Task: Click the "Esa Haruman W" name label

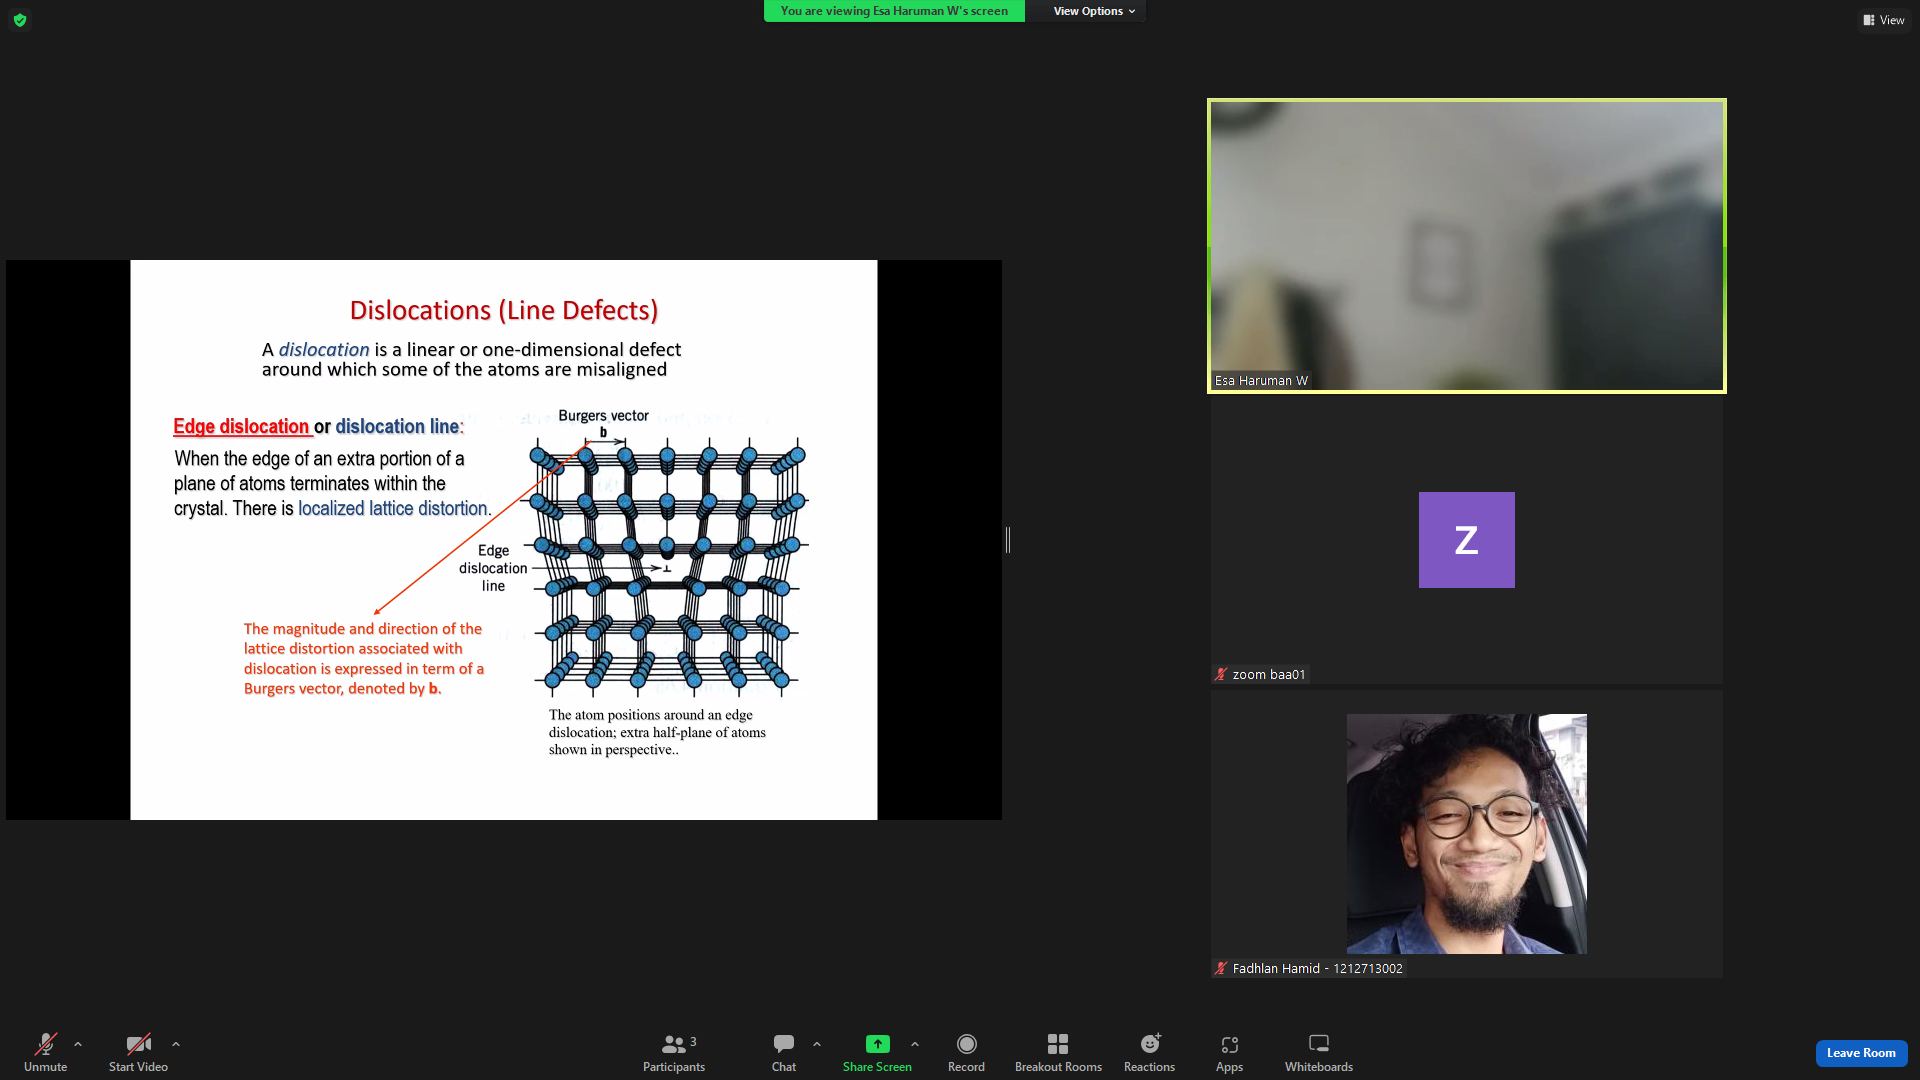Action: coord(1261,380)
